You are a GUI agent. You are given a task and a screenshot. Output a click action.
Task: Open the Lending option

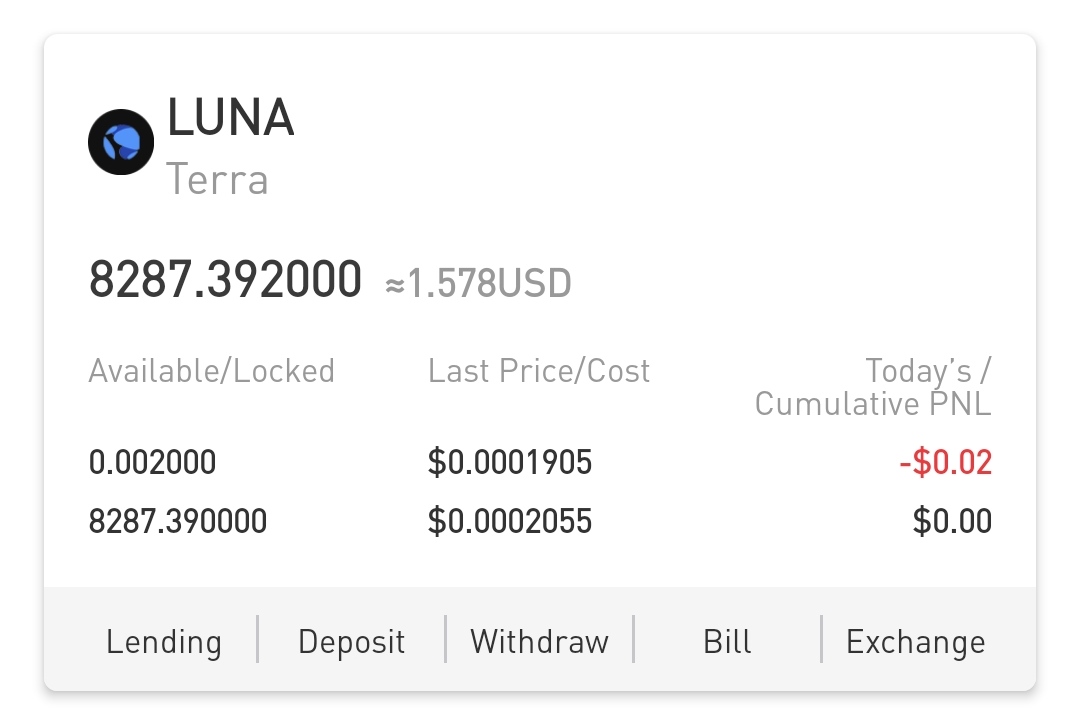coord(164,641)
